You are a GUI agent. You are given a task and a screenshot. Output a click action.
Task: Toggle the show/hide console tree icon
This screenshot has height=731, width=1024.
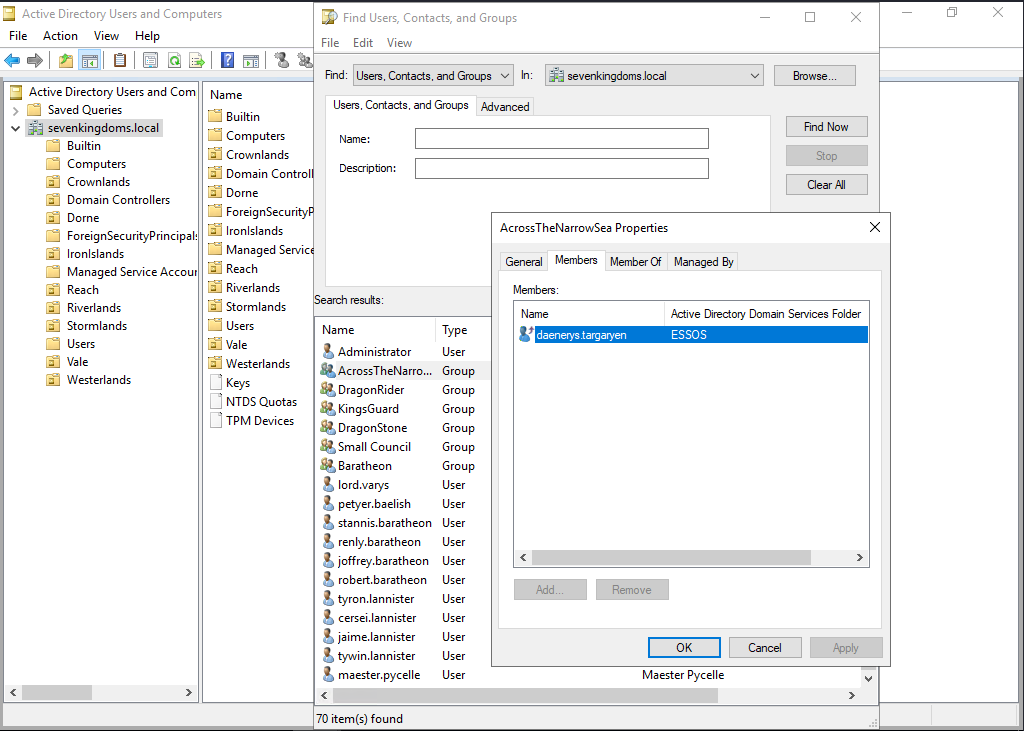[x=89, y=61]
